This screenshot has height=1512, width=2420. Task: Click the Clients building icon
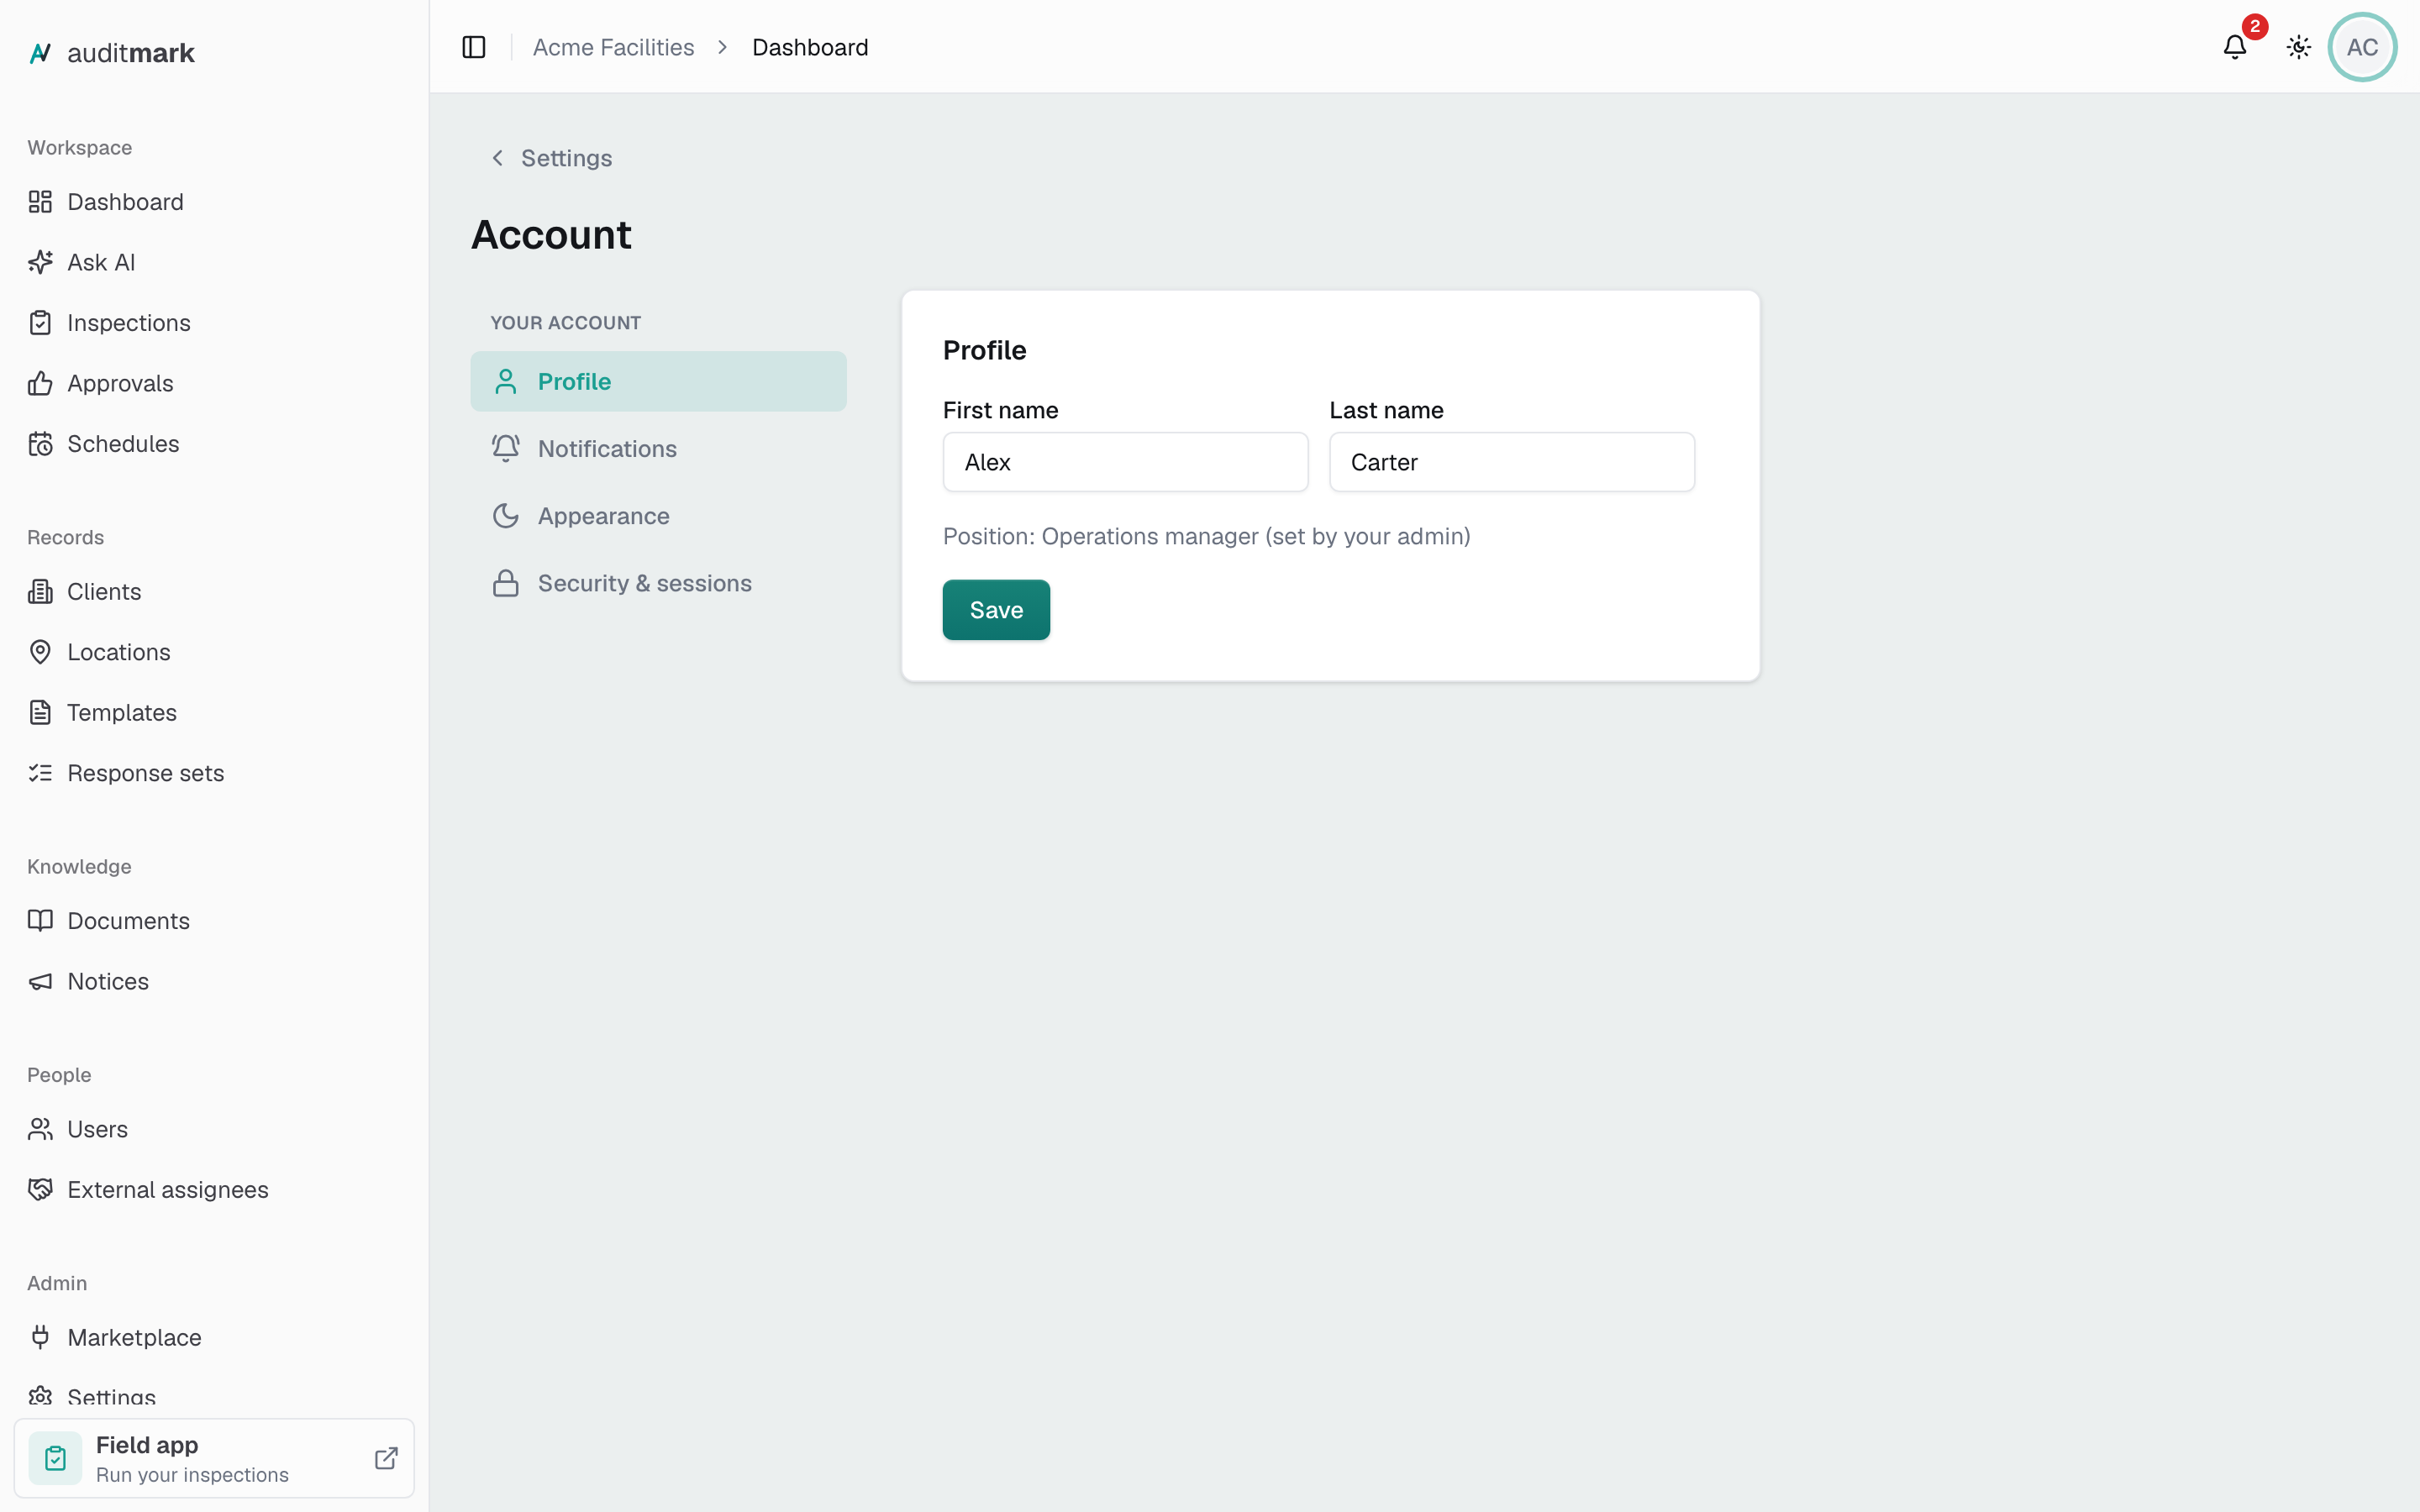pyautogui.click(x=40, y=592)
